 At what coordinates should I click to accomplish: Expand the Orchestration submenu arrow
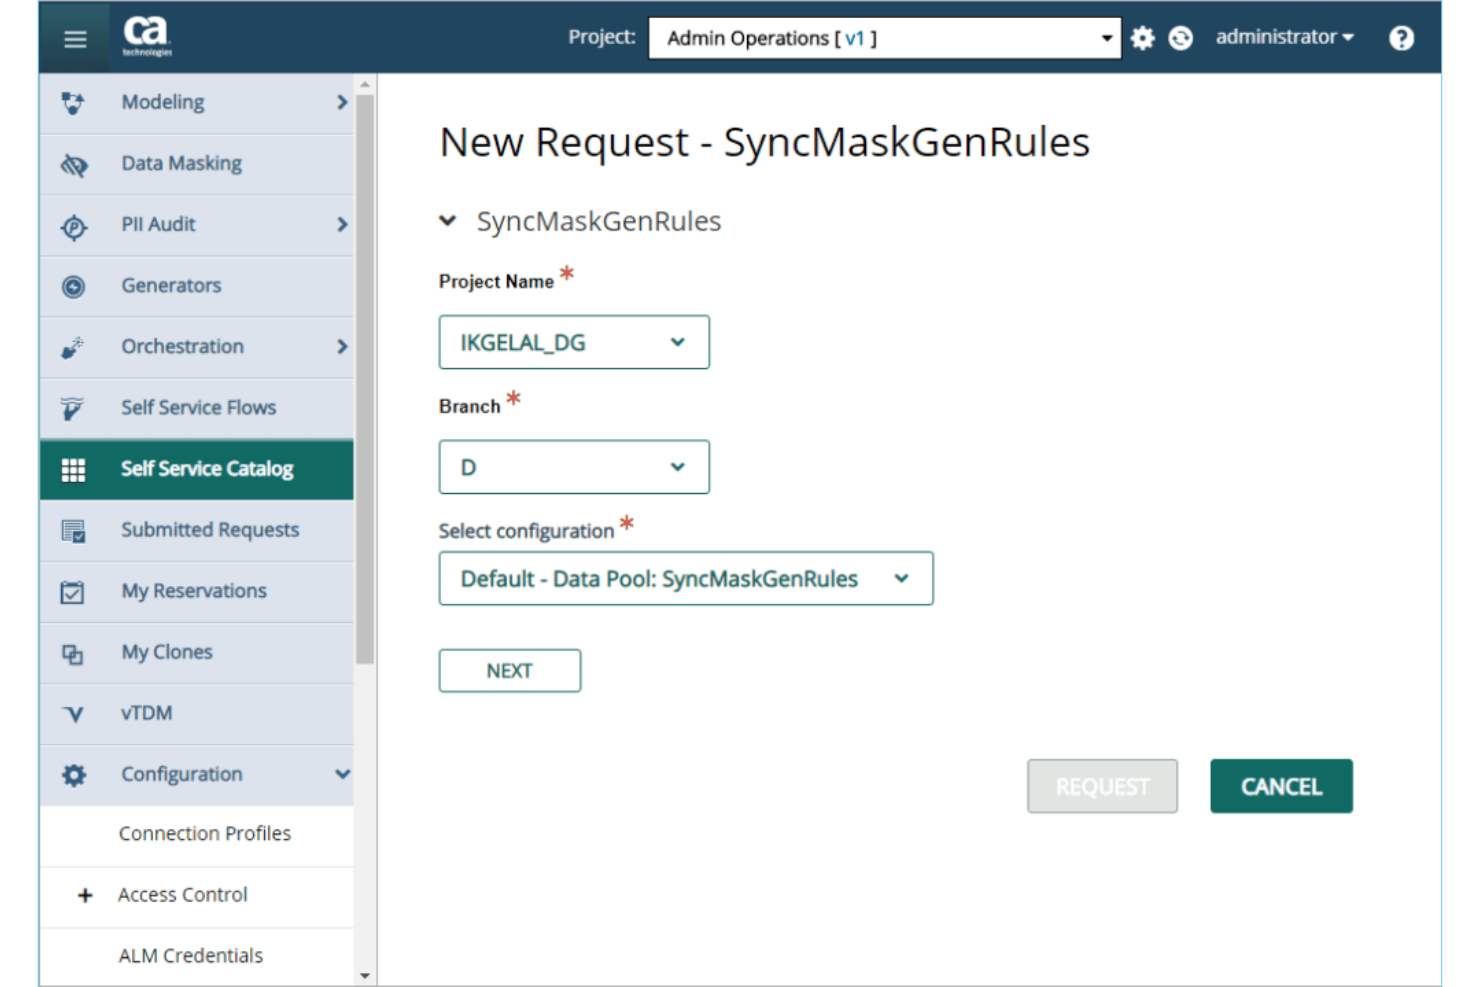coord(342,346)
